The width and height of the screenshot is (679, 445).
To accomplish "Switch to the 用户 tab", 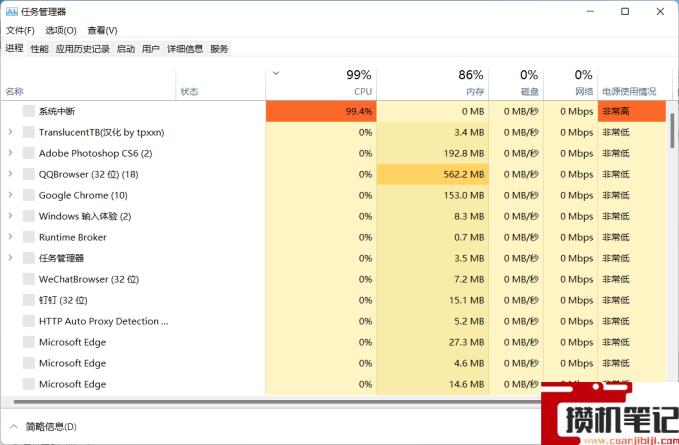I will point(151,49).
